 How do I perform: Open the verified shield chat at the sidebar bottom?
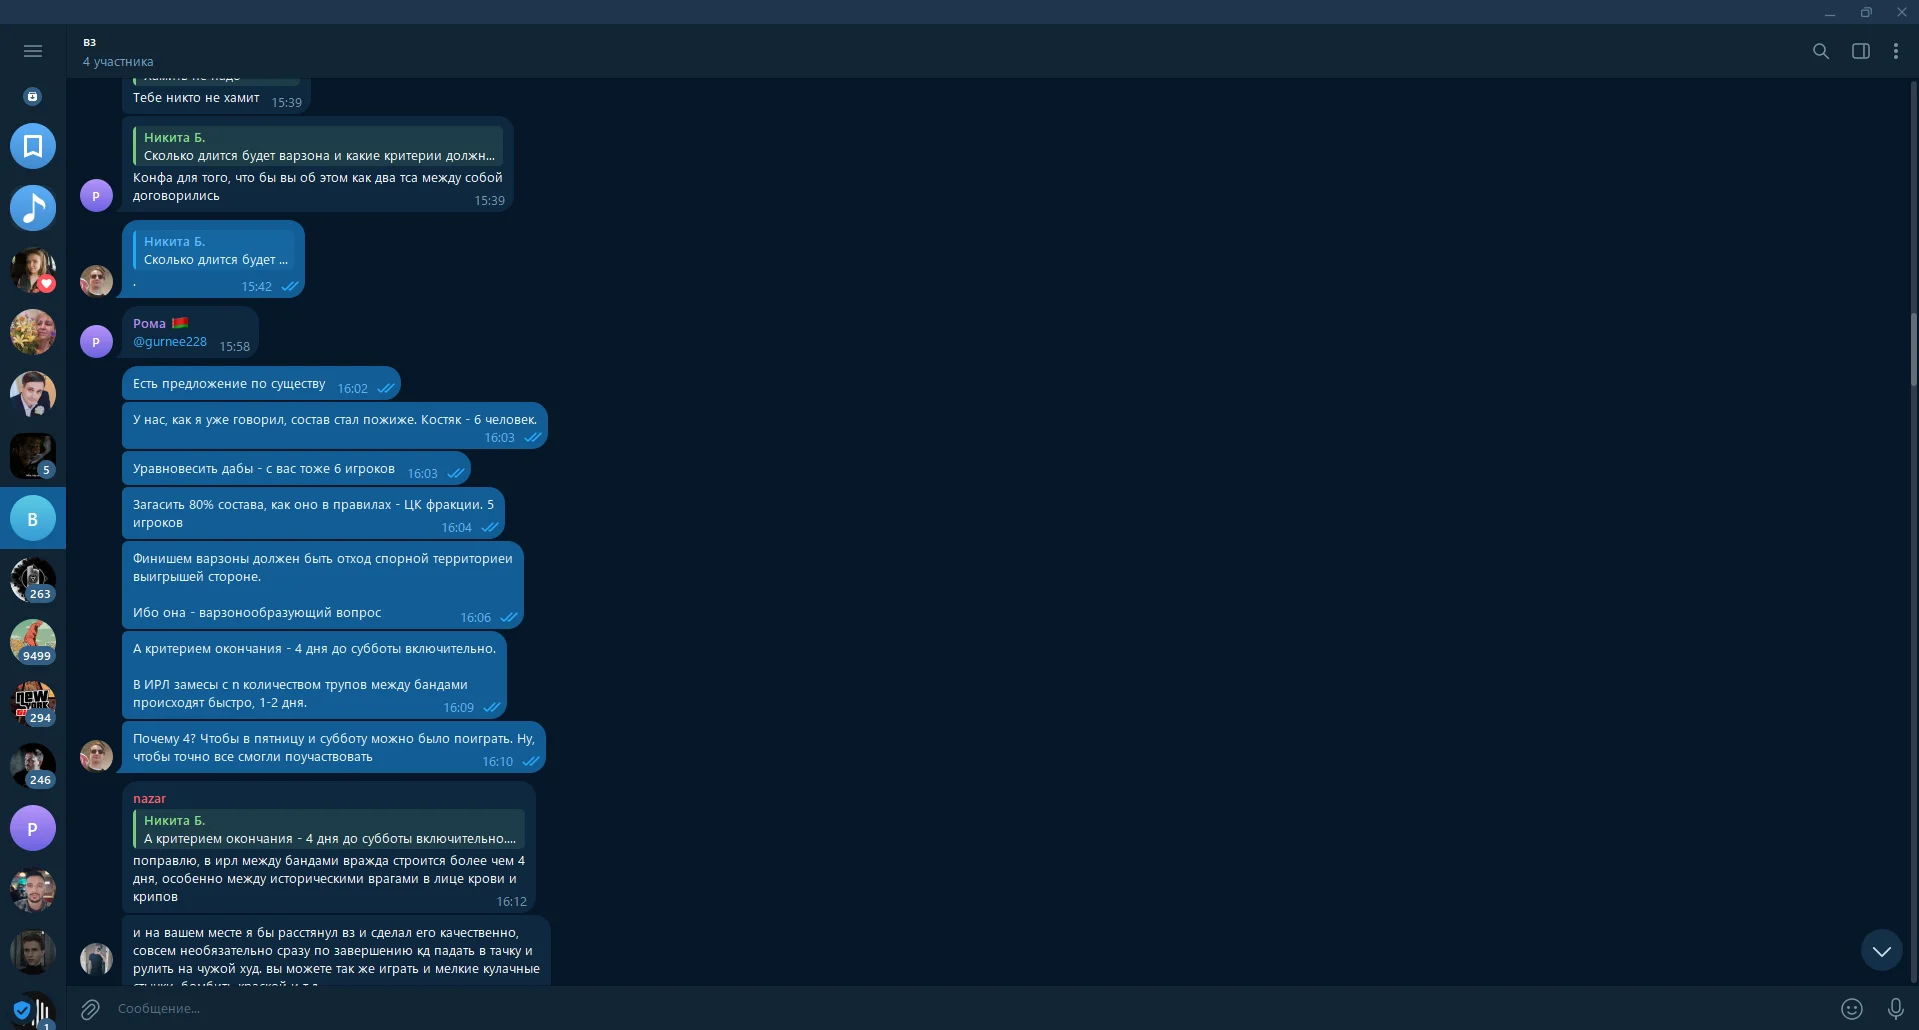pyautogui.click(x=33, y=1010)
